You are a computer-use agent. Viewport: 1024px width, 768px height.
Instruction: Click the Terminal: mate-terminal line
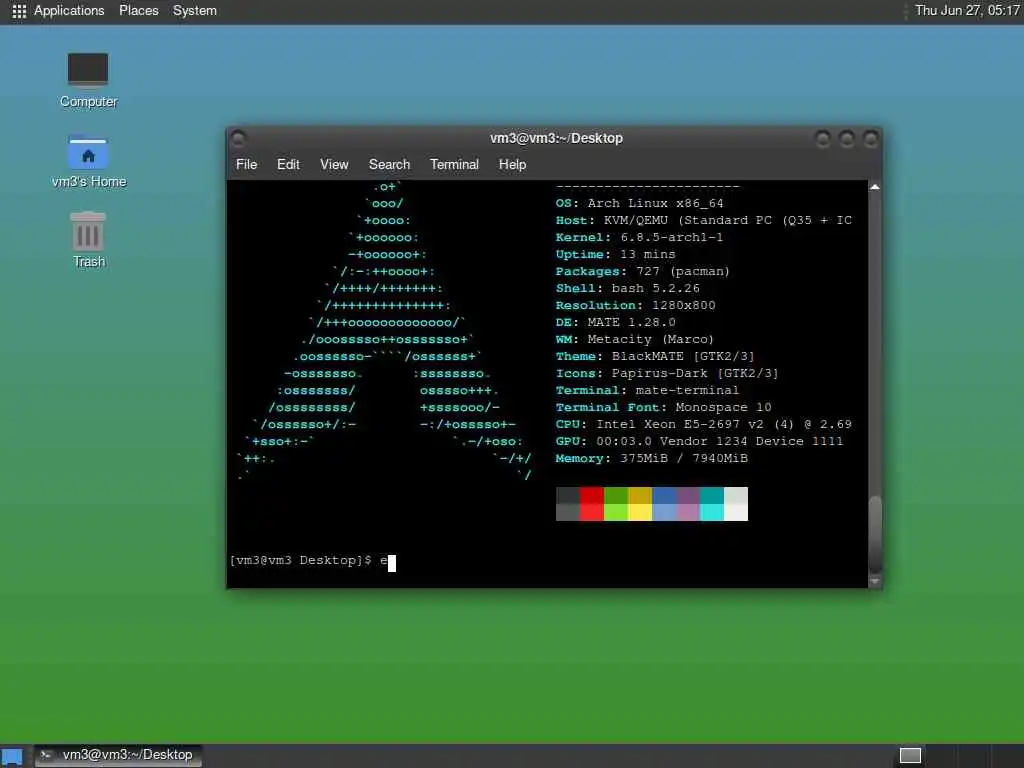pos(647,390)
